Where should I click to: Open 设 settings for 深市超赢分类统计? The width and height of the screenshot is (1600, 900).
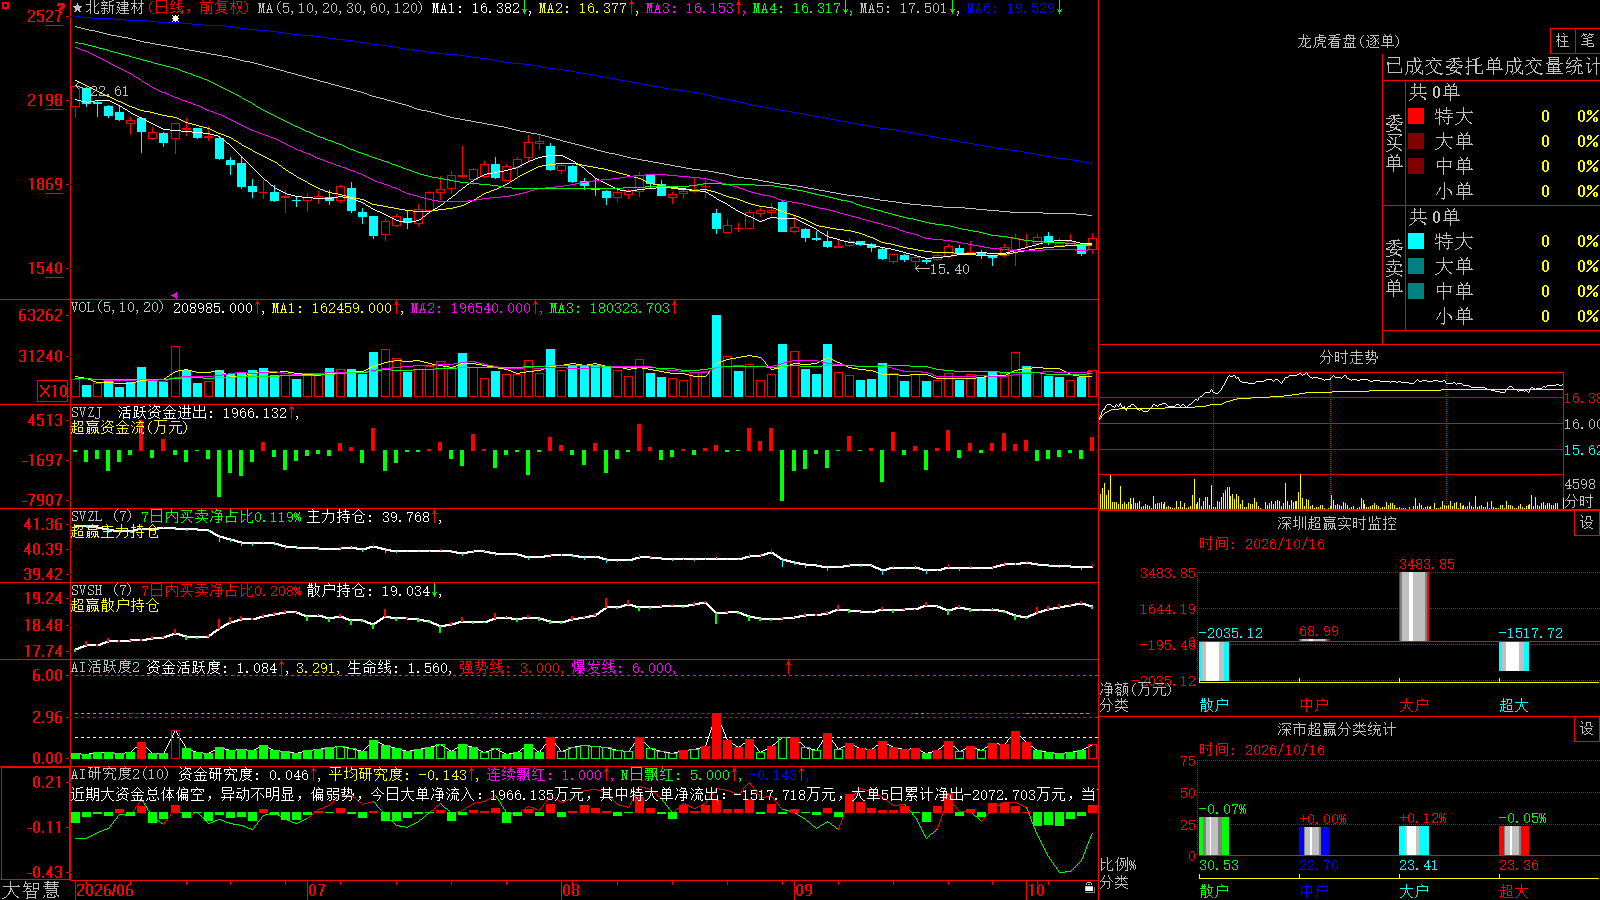pos(1587,729)
